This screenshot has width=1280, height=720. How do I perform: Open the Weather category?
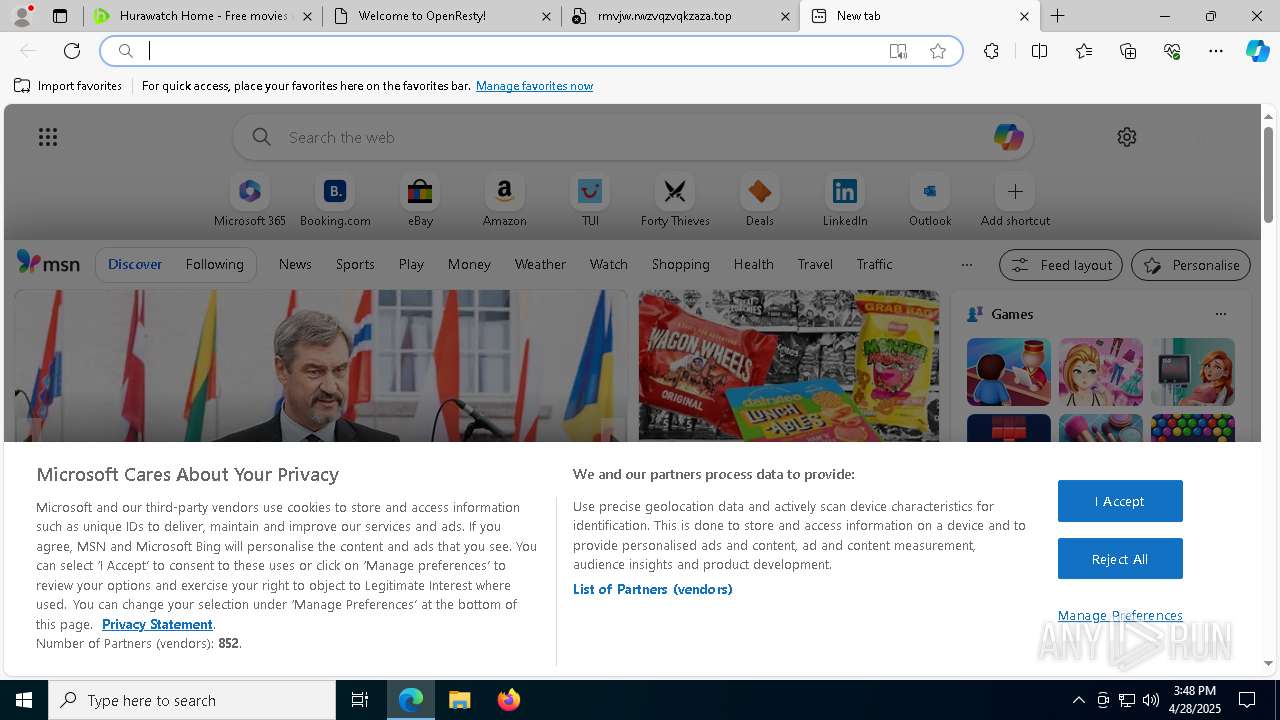[x=540, y=264]
